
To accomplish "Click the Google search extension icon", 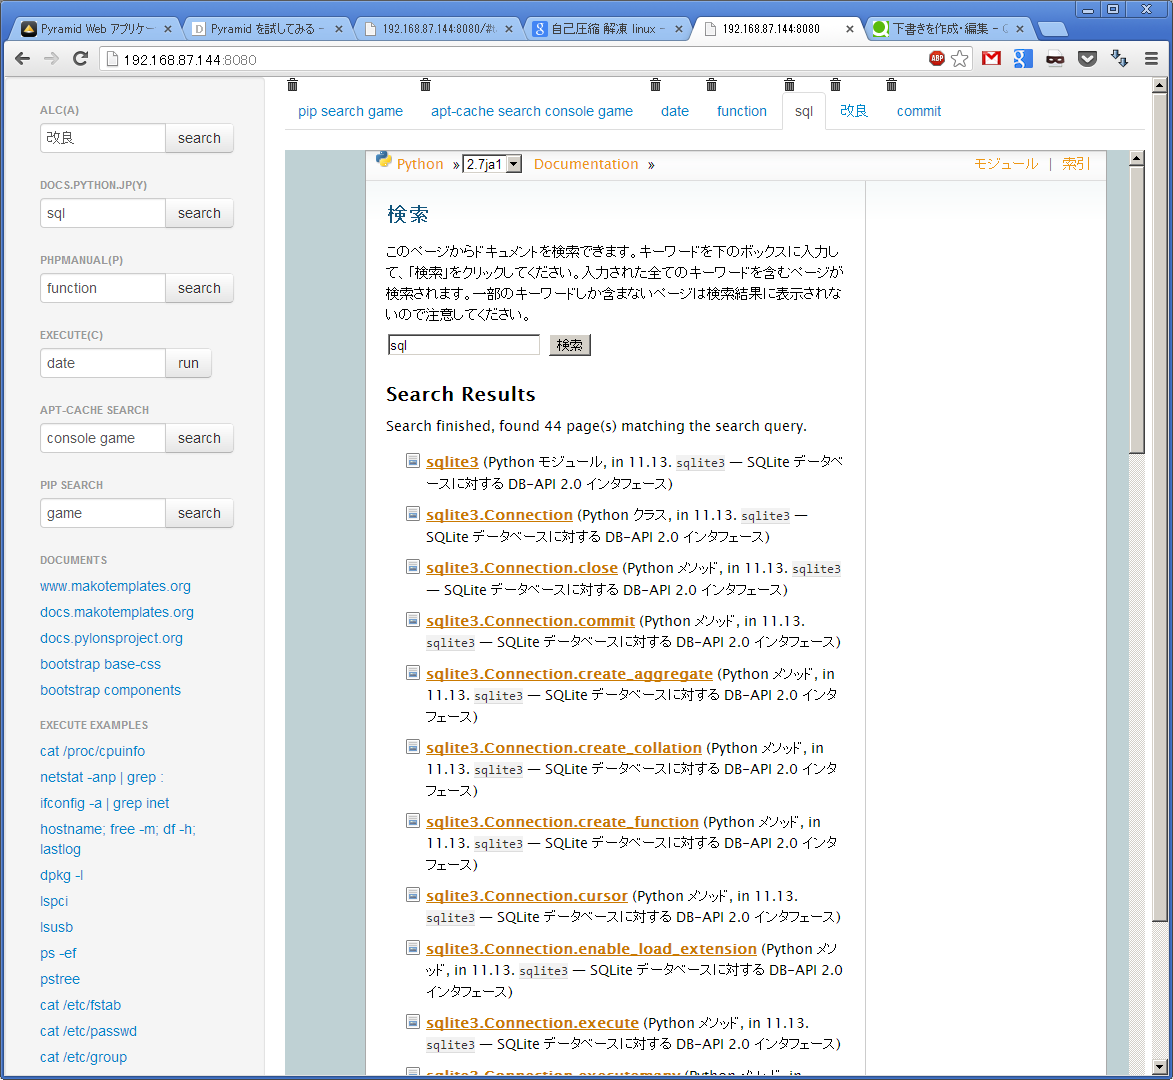I will [1023, 58].
